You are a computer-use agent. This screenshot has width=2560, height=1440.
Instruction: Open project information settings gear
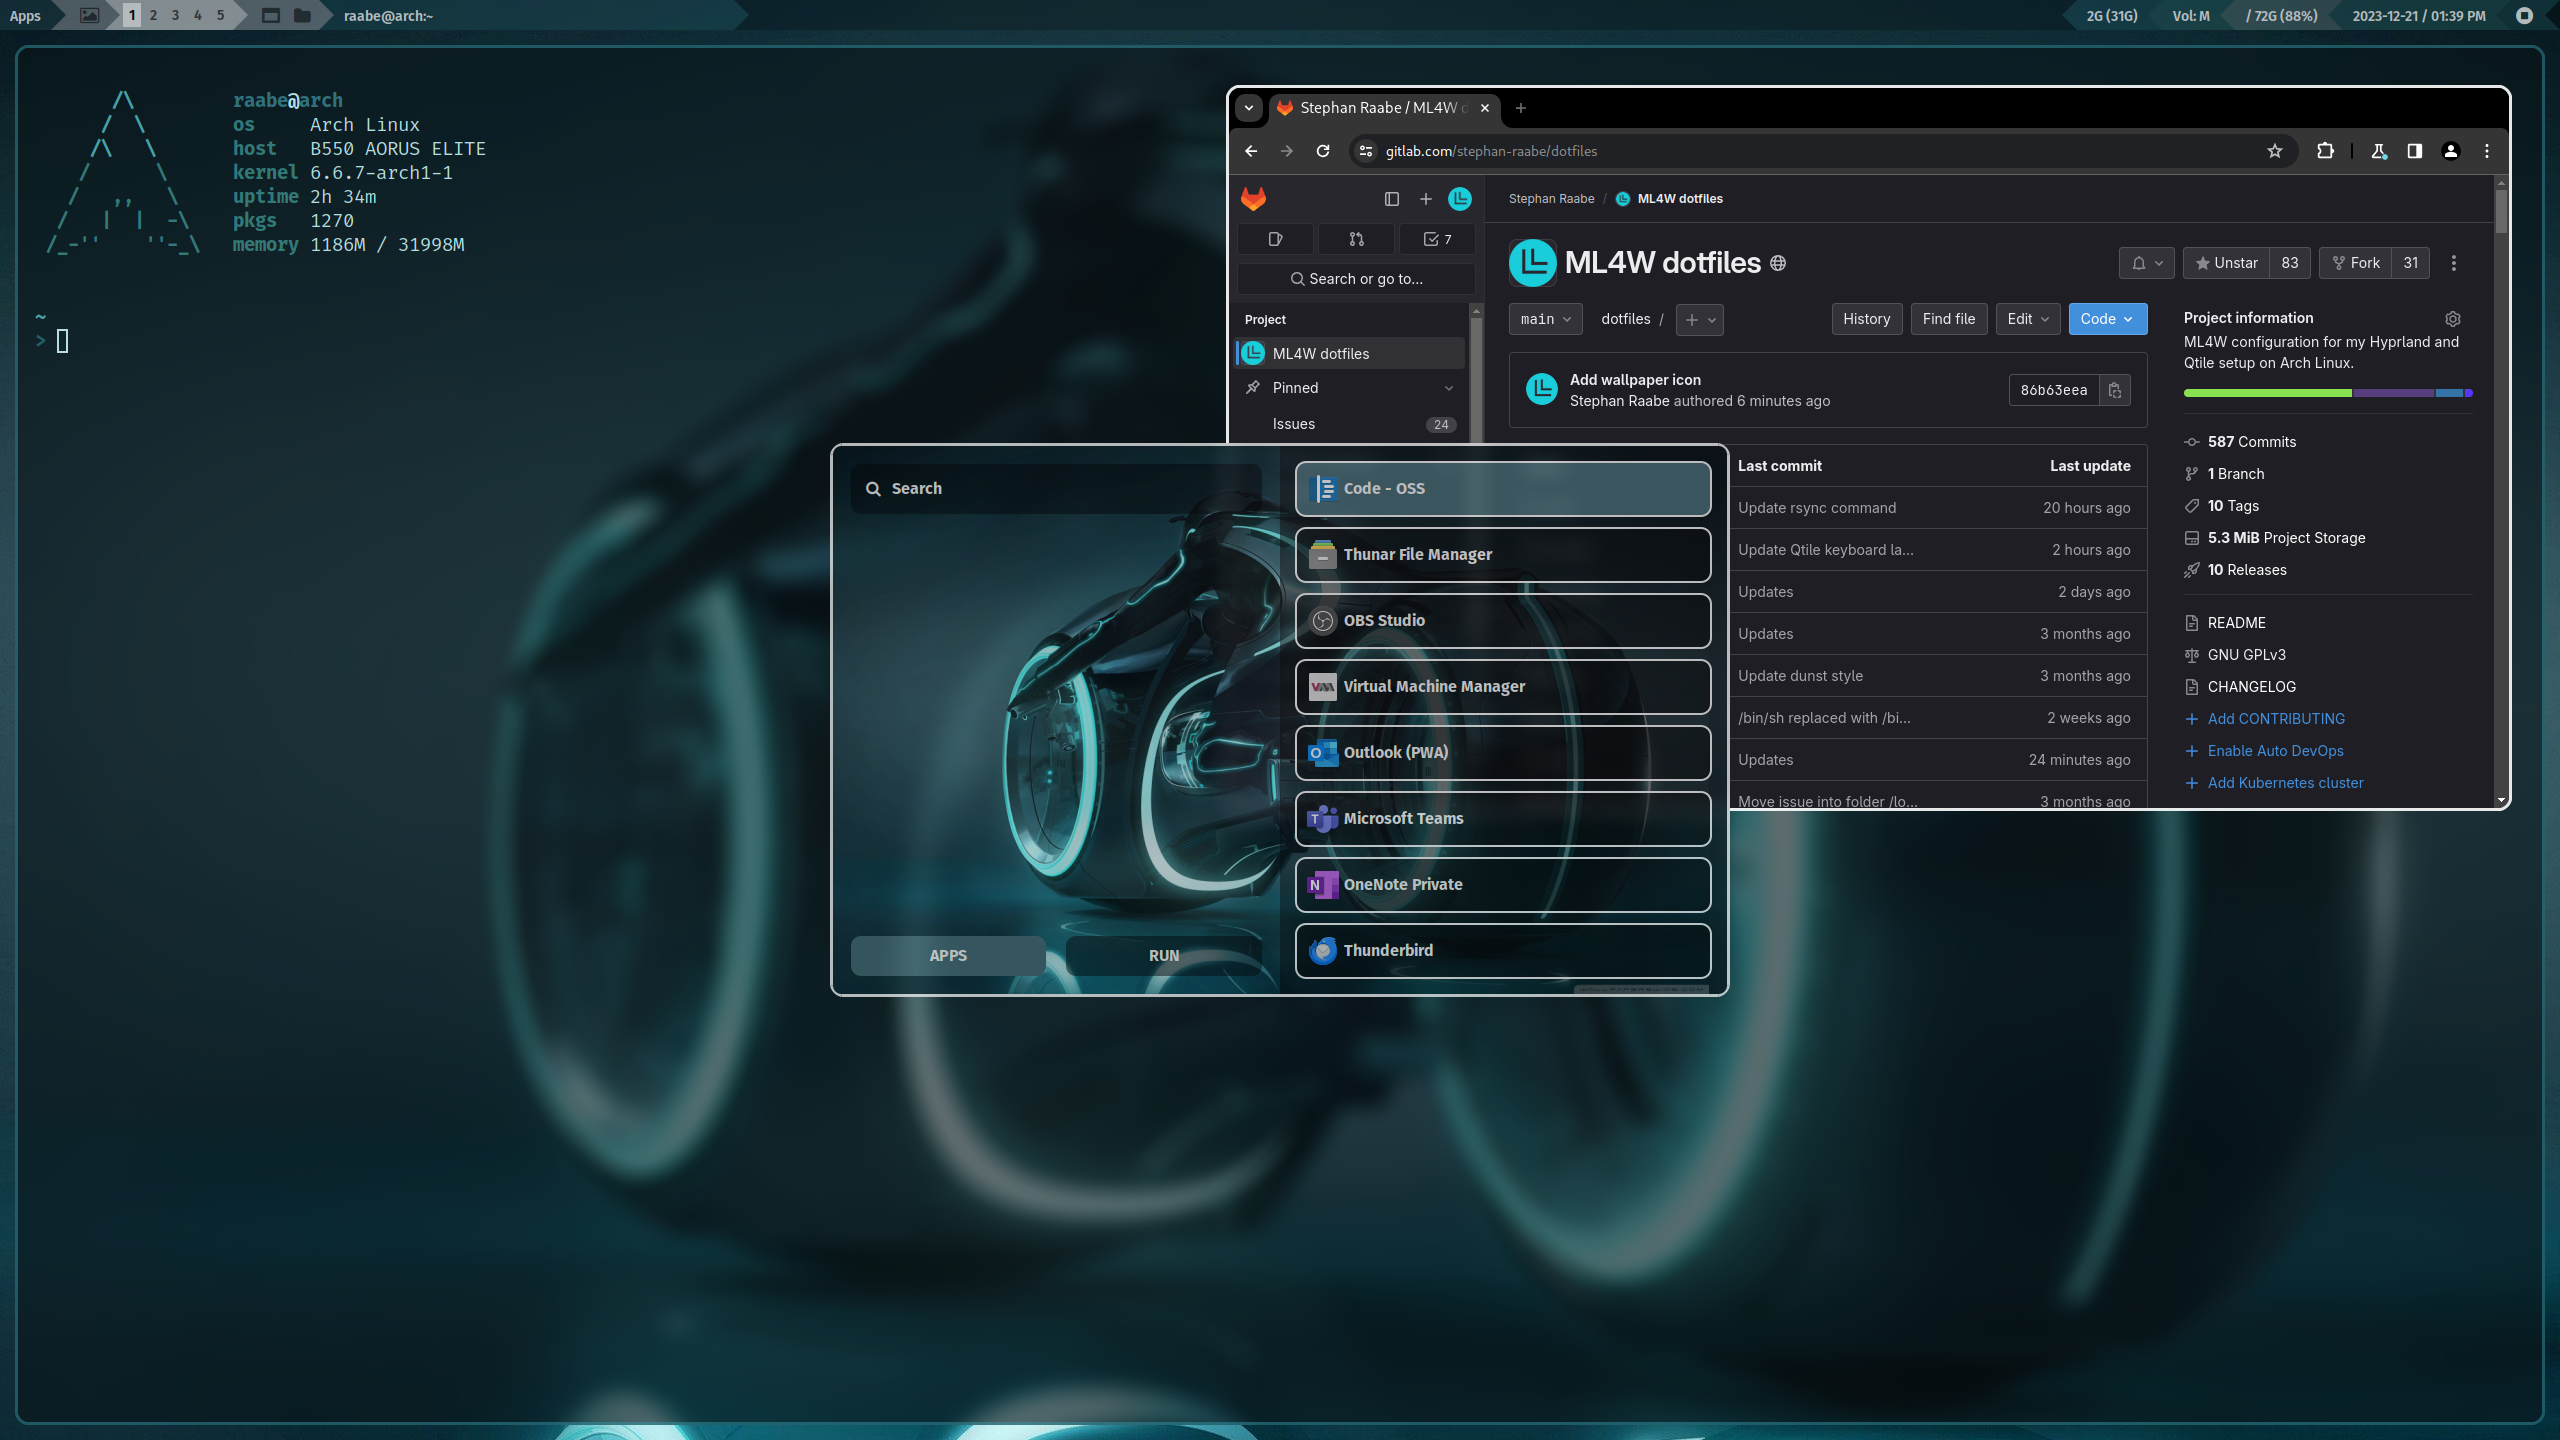pyautogui.click(x=2452, y=318)
